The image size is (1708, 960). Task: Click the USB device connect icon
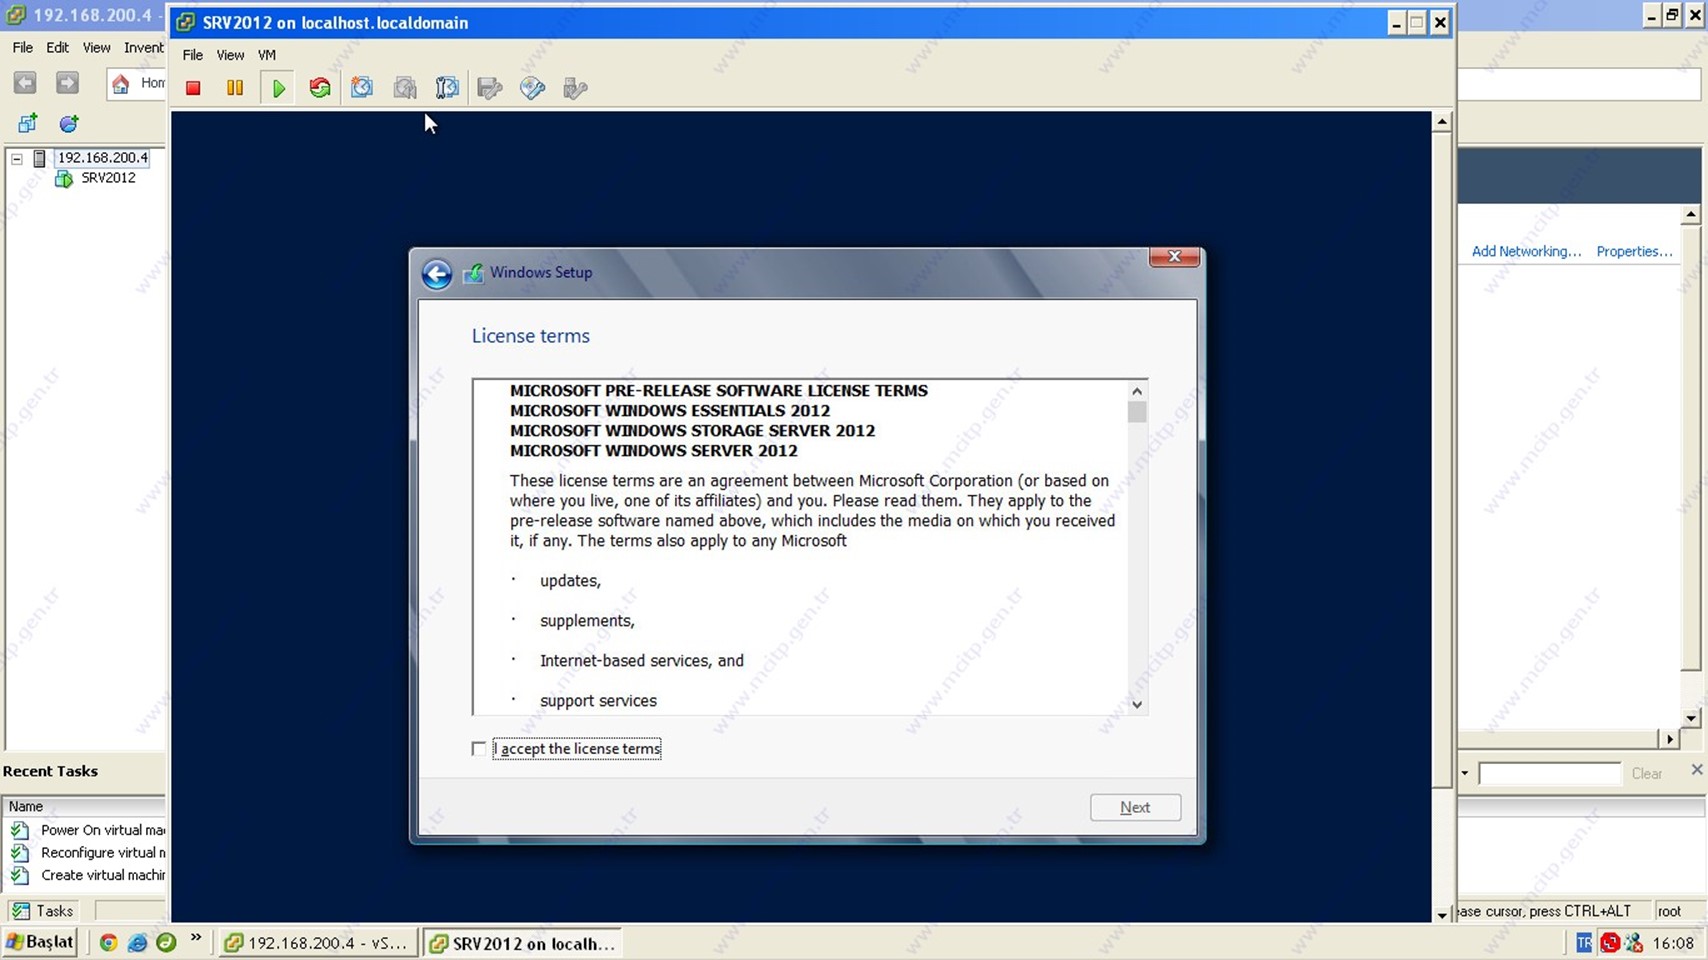point(575,88)
